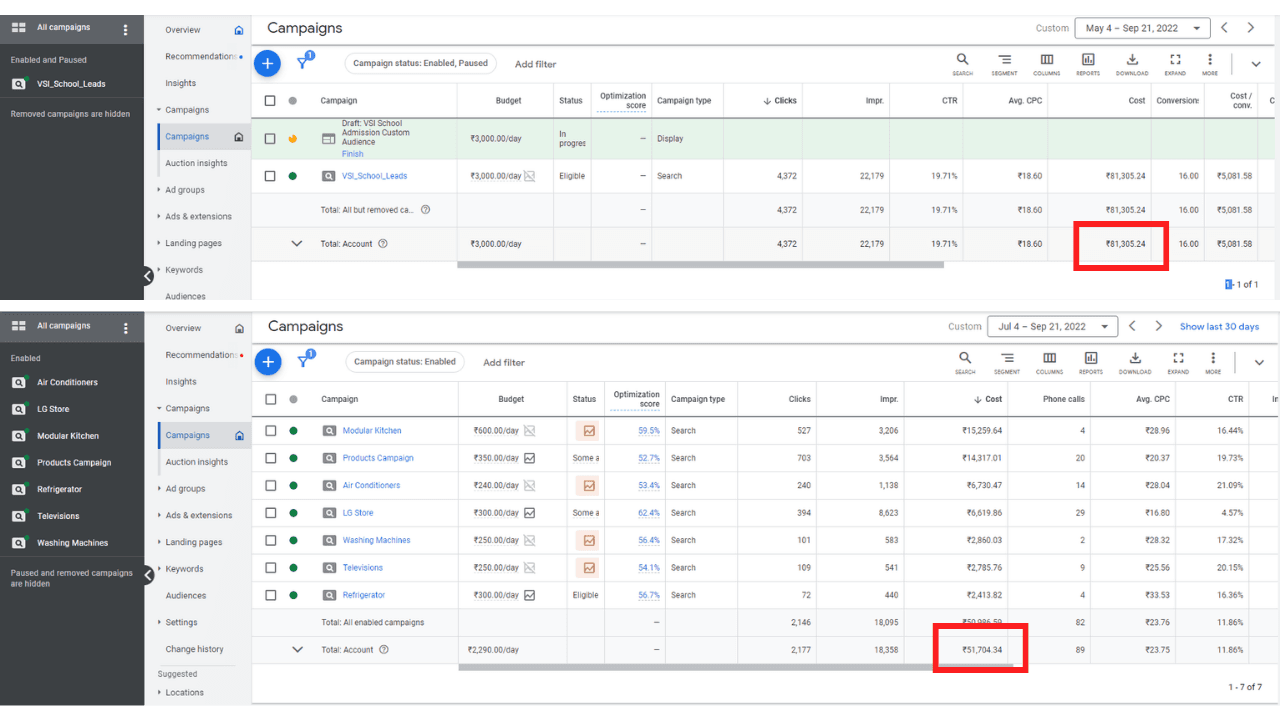The width and height of the screenshot is (1280, 720).
Task: Open More menu in May 4 date view
Action: click(x=1210, y=64)
